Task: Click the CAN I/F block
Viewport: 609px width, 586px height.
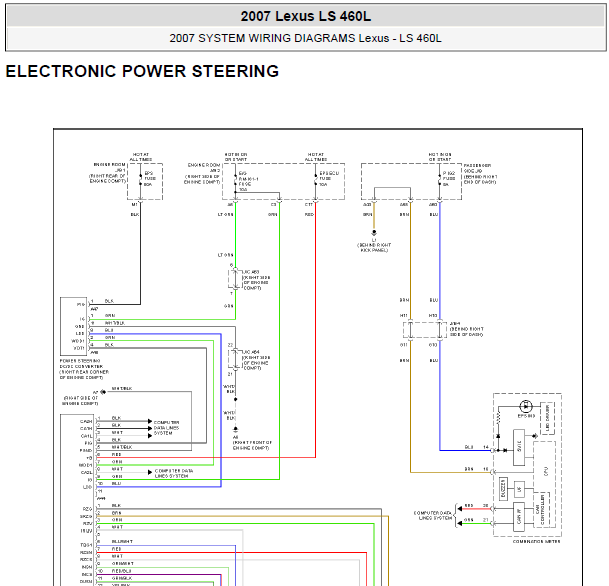Action: (x=519, y=516)
